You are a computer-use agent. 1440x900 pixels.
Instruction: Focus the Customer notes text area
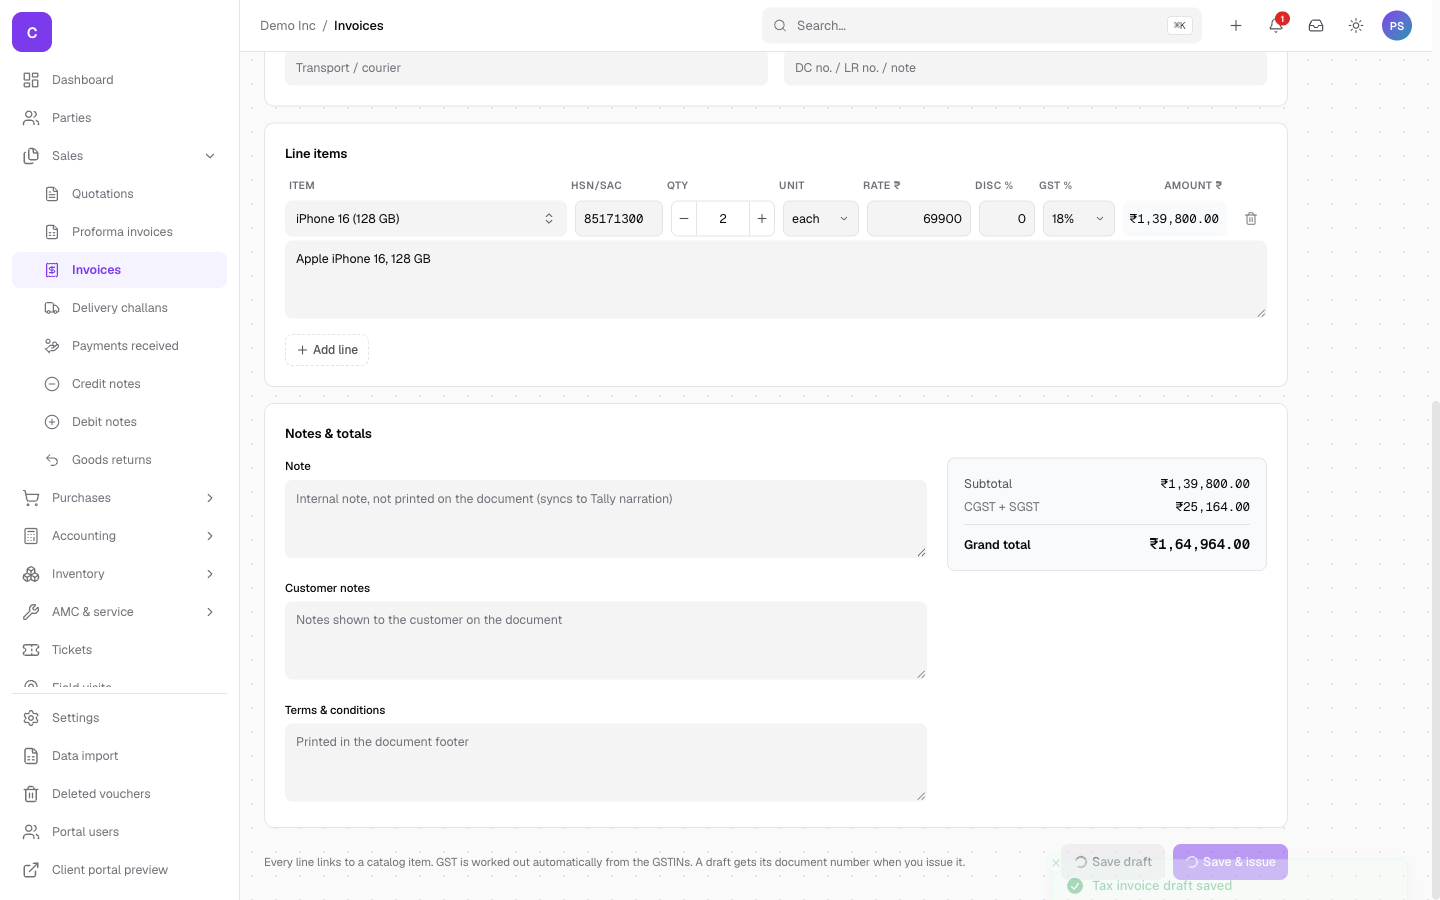606,640
